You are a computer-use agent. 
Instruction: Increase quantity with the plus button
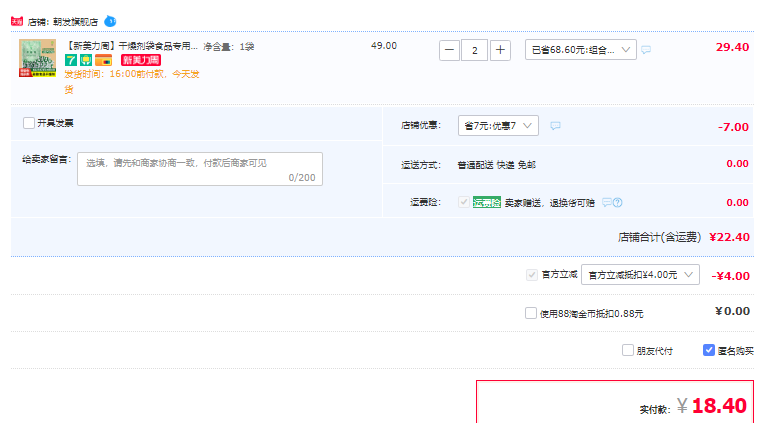coord(500,50)
